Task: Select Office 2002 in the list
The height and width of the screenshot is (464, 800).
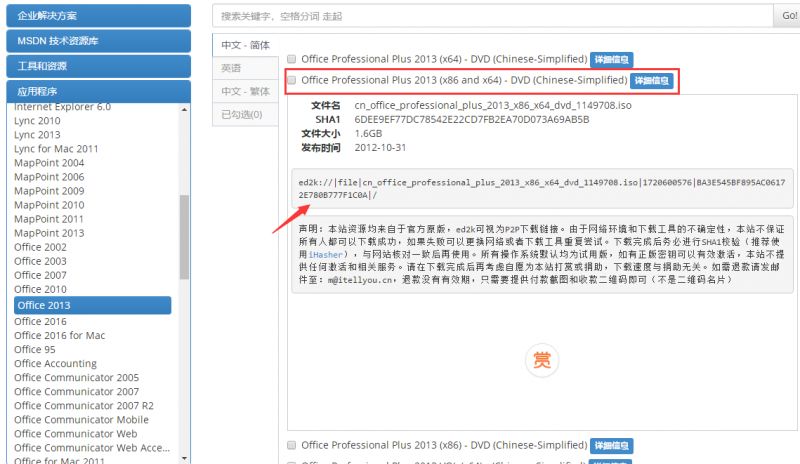Action: [40, 247]
